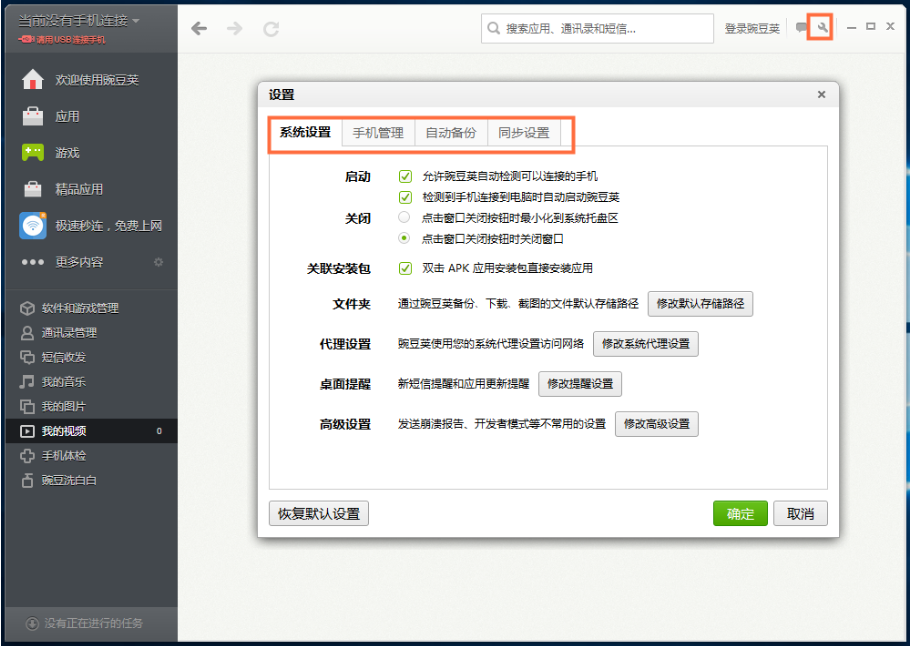Click the wrench settings icon
Viewport: 910px width, 646px height.
[821, 28]
